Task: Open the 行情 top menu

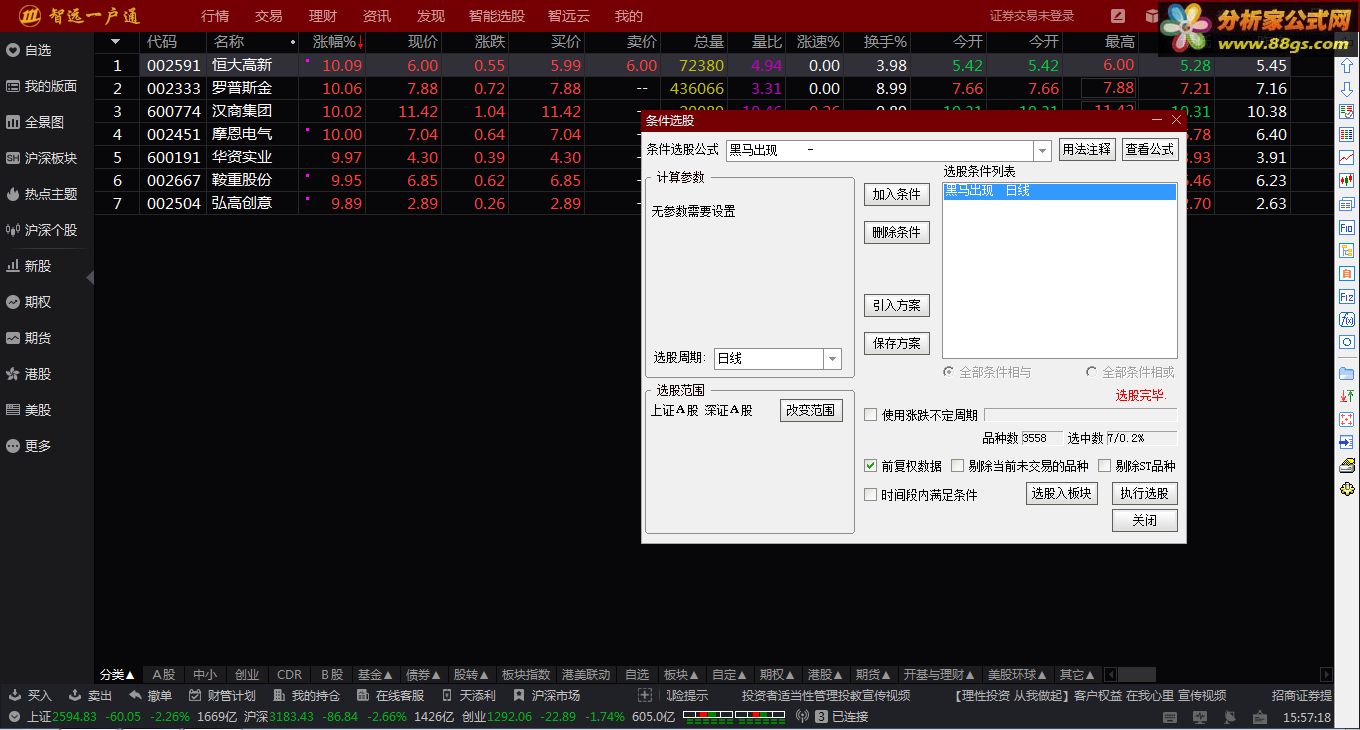Action: pyautogui.click(x=215, y=16)
